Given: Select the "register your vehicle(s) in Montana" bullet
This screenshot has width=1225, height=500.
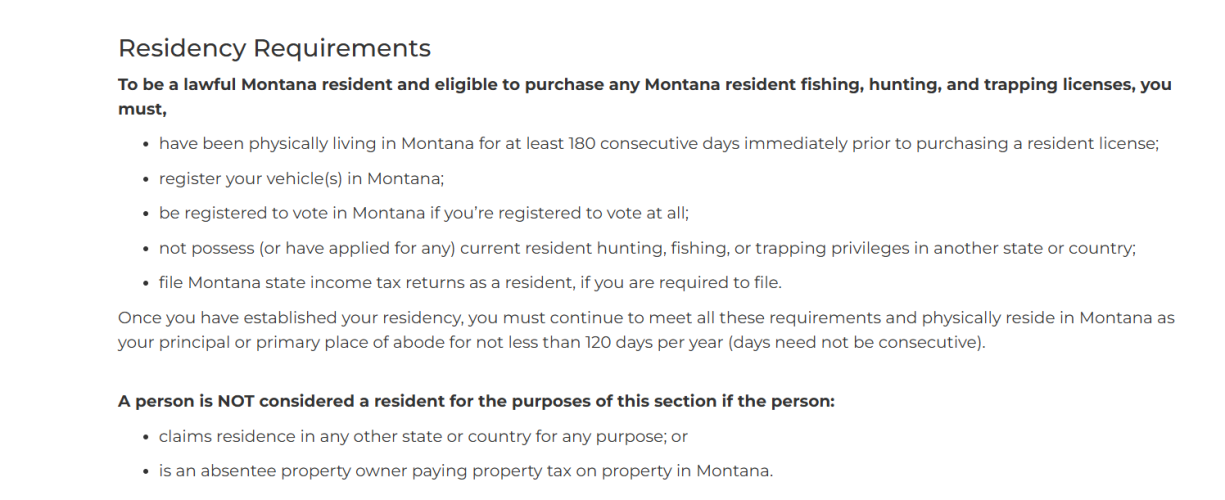Looking at the screenshot, I should click(301, 179).
